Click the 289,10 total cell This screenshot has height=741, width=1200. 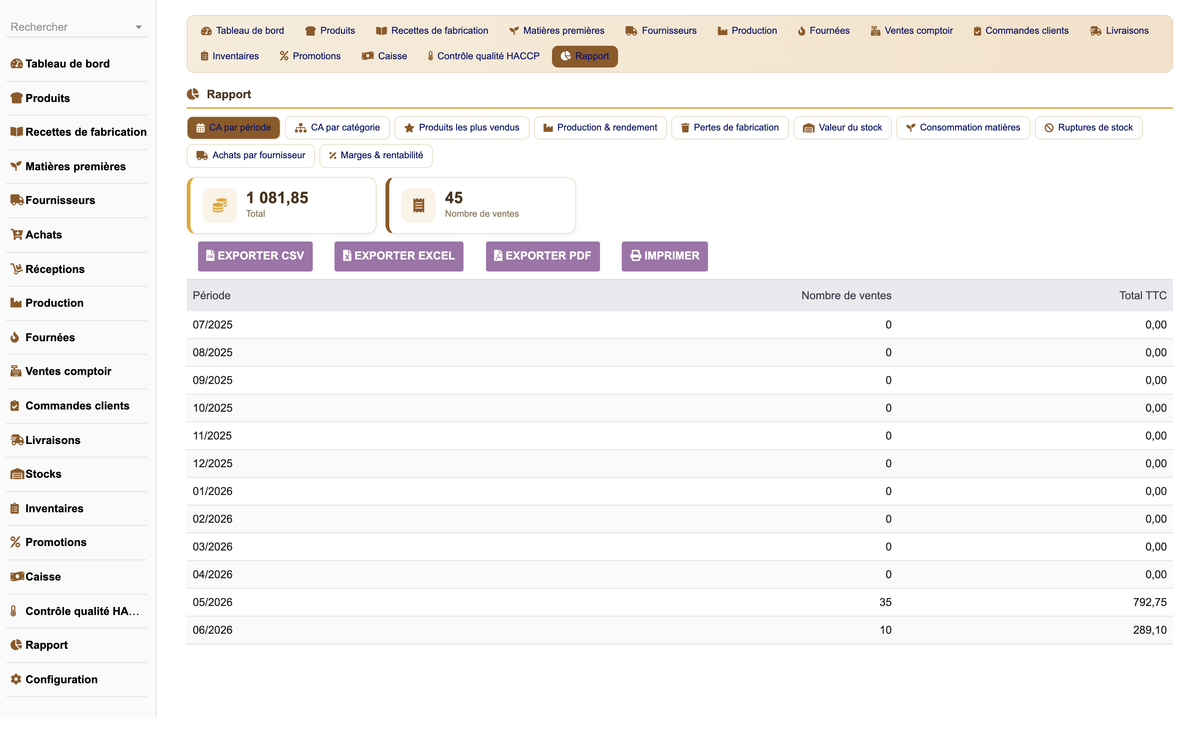click(x=1150, y=630)
